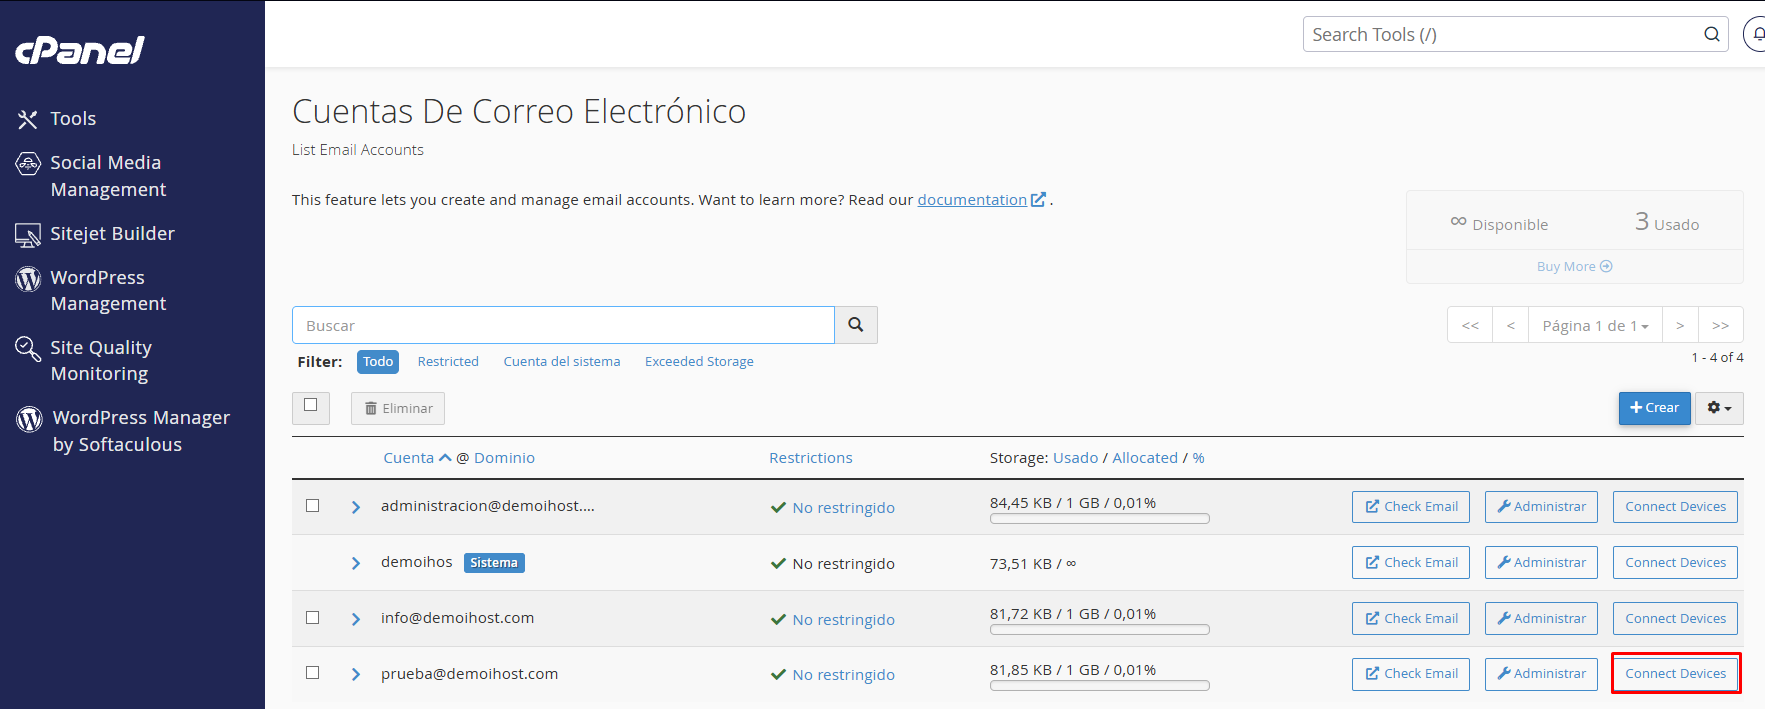The width and height of the screenshot is (1765, 709).
Task: Check the administracion@demoihost account checkbox
Action: click(312, 506)
